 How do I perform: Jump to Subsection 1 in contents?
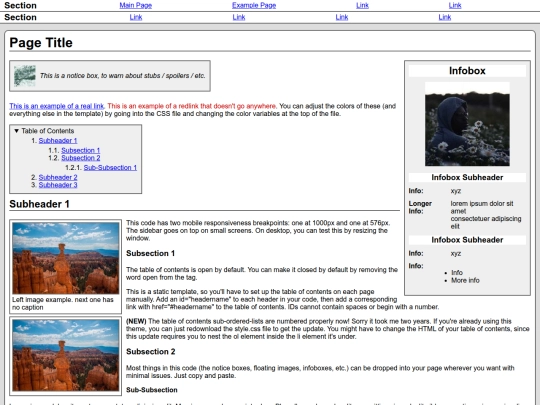click(x=81, y=150)
